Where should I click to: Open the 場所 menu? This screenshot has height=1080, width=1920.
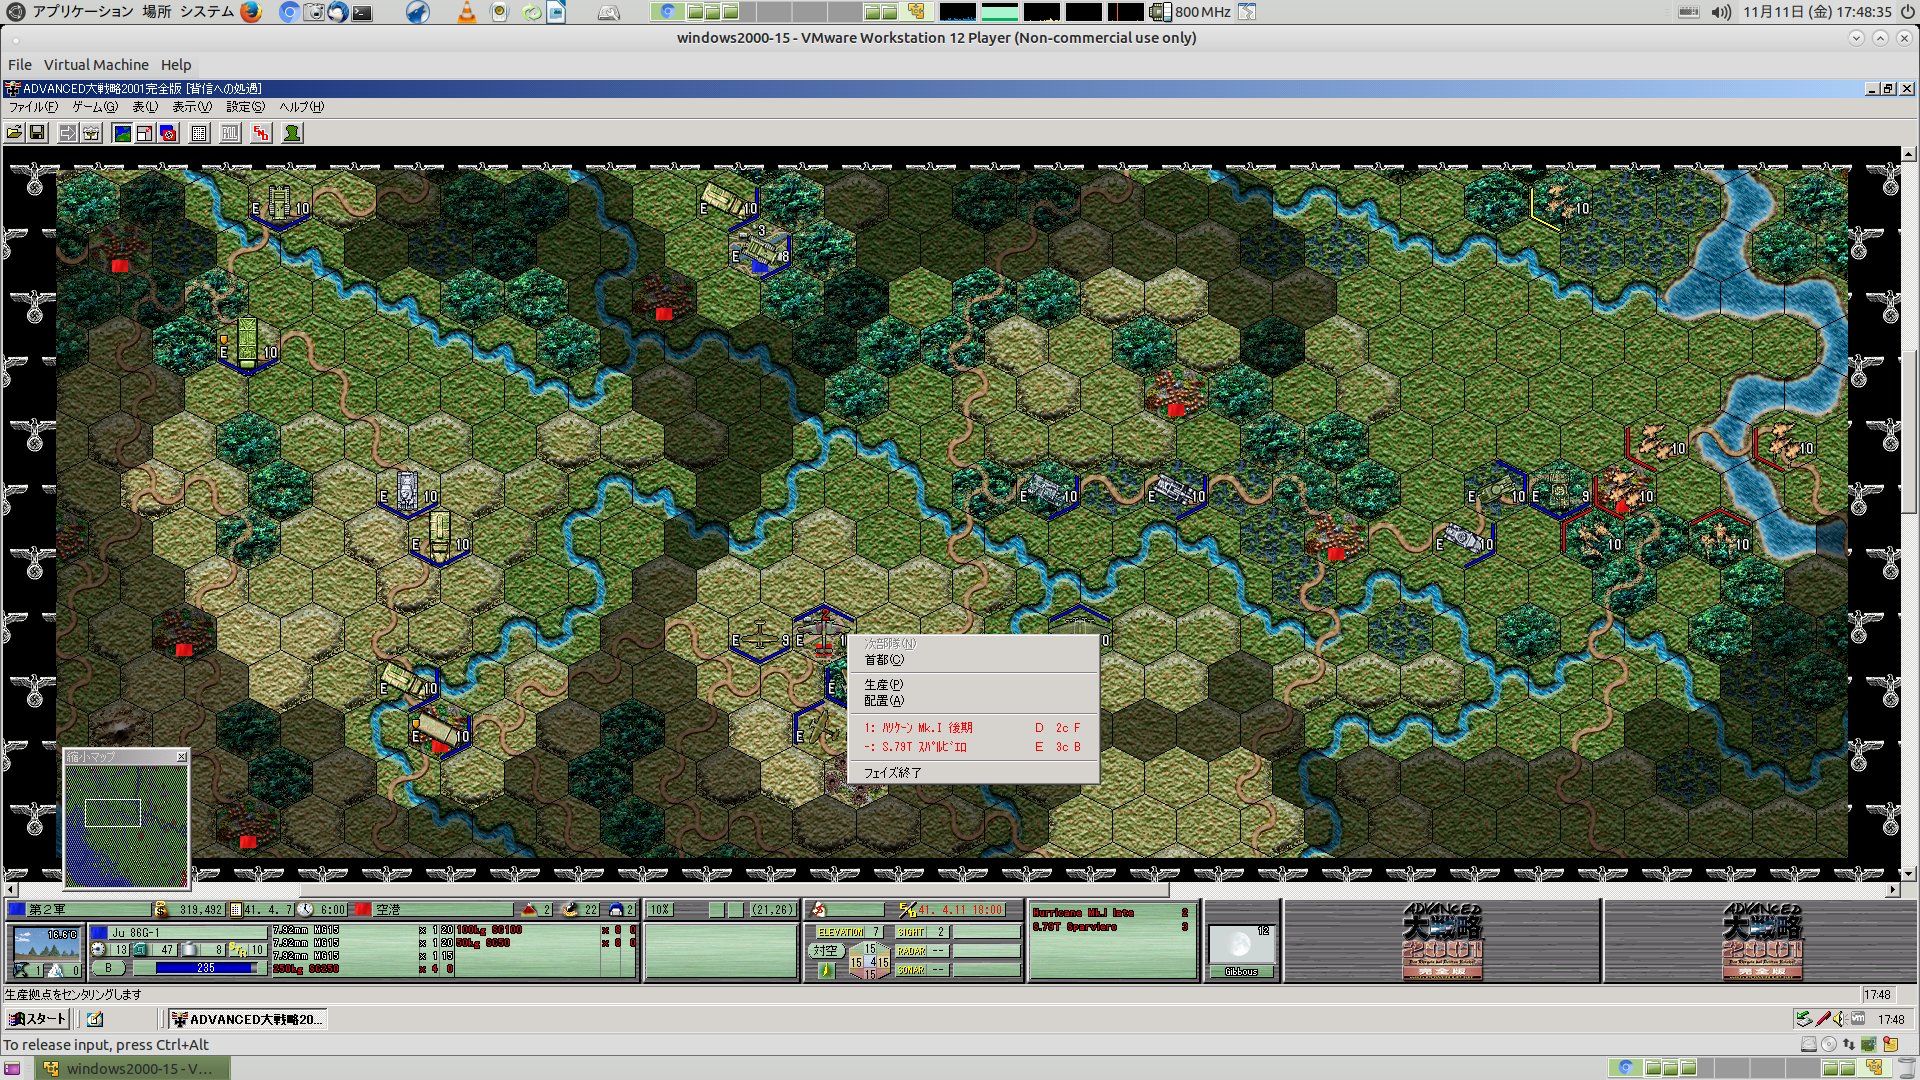(x=157, y=12)
